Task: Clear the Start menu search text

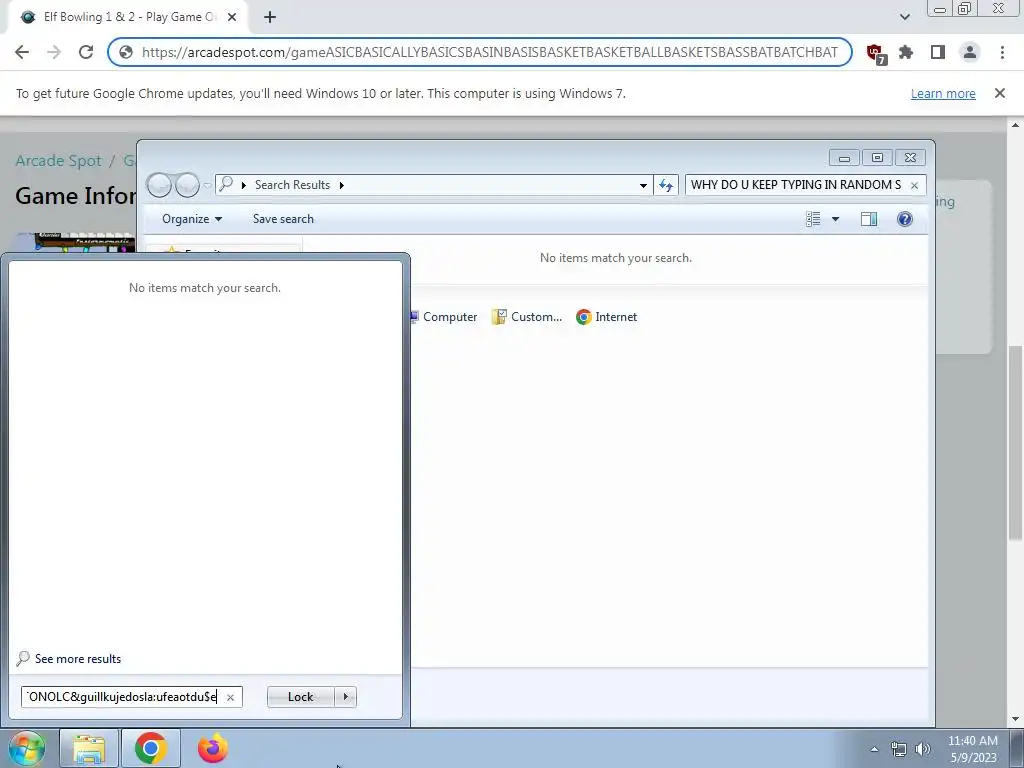Action: [230, 697]
